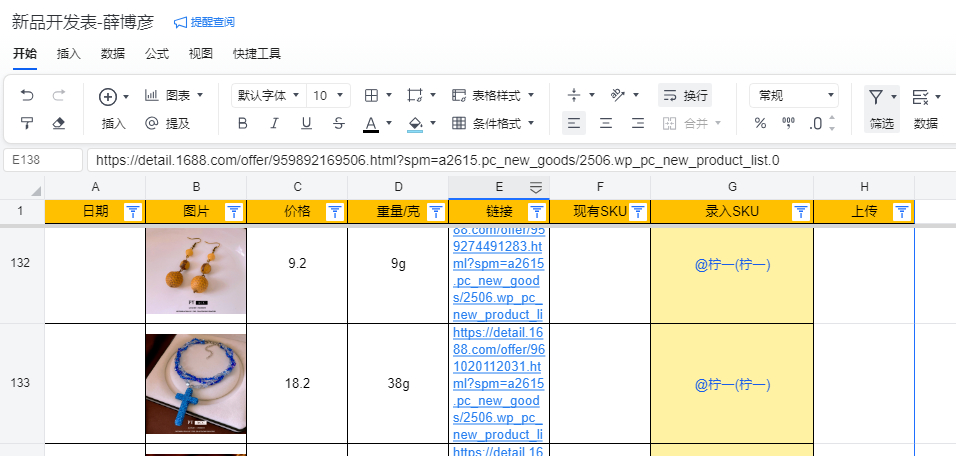Click the fill color bucket swatch
The width and height of the screenshot is (956, 456).
417,123
